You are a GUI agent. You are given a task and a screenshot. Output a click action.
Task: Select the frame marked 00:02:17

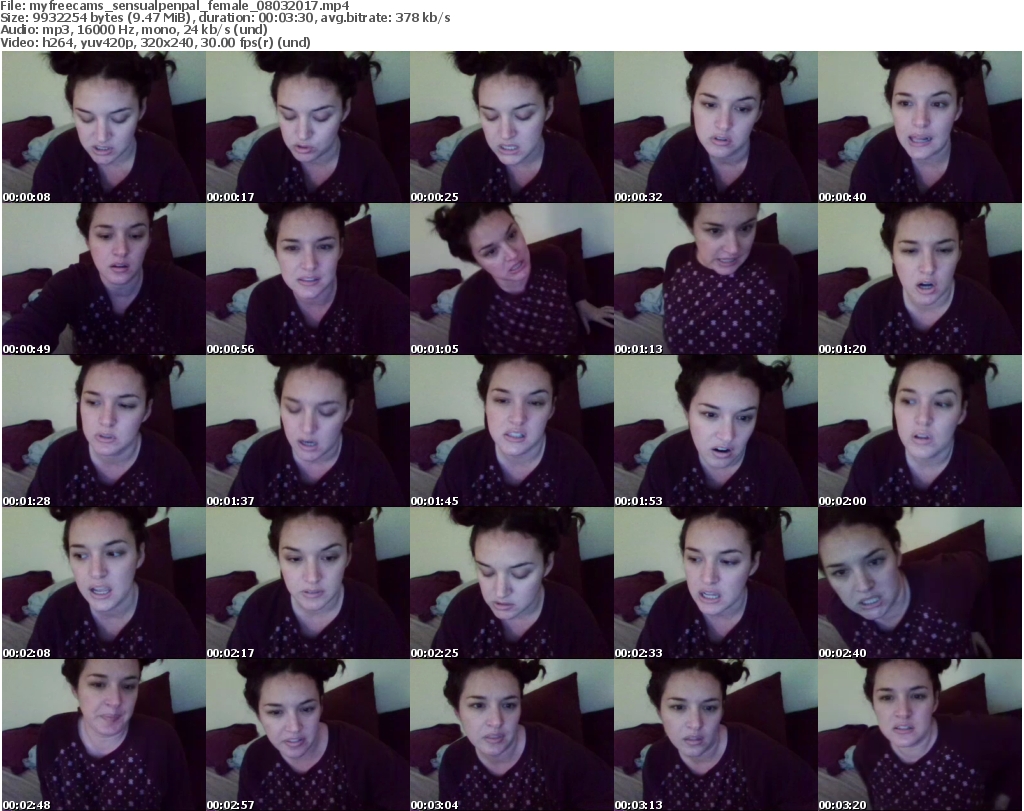(x=308, y=583)
